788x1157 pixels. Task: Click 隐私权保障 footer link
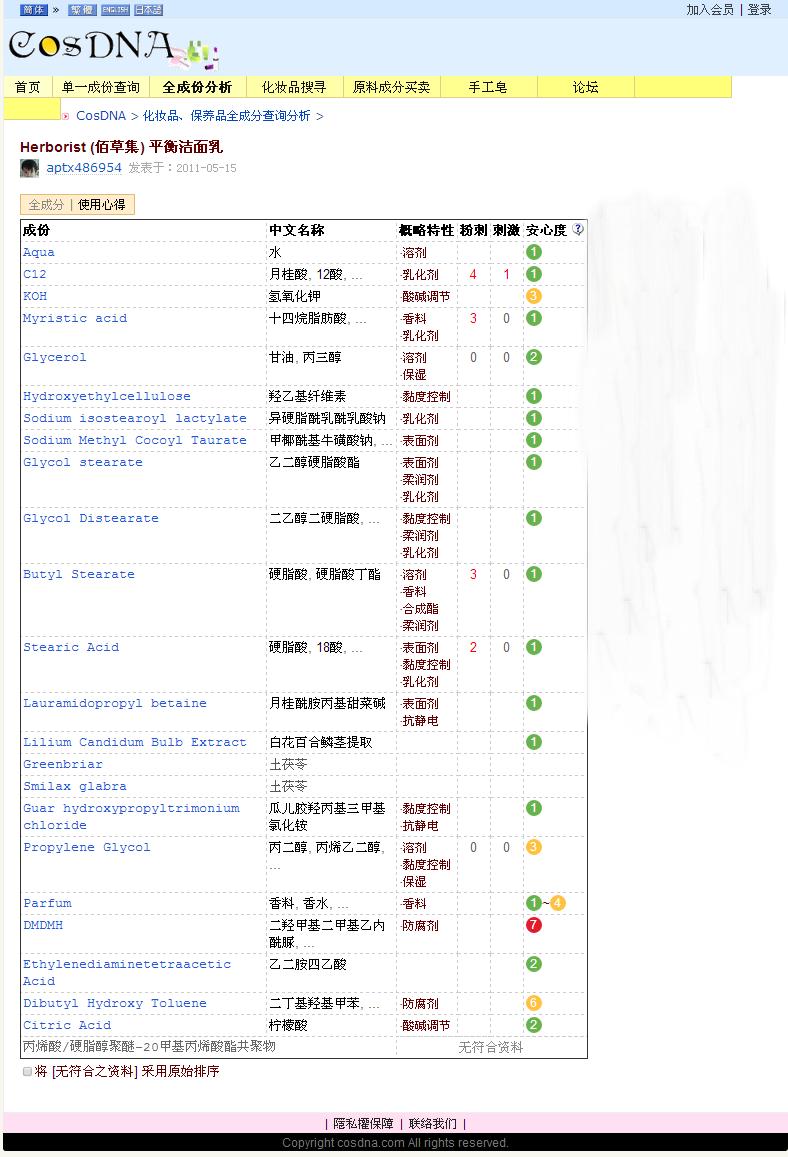(x=363, y=1123)
